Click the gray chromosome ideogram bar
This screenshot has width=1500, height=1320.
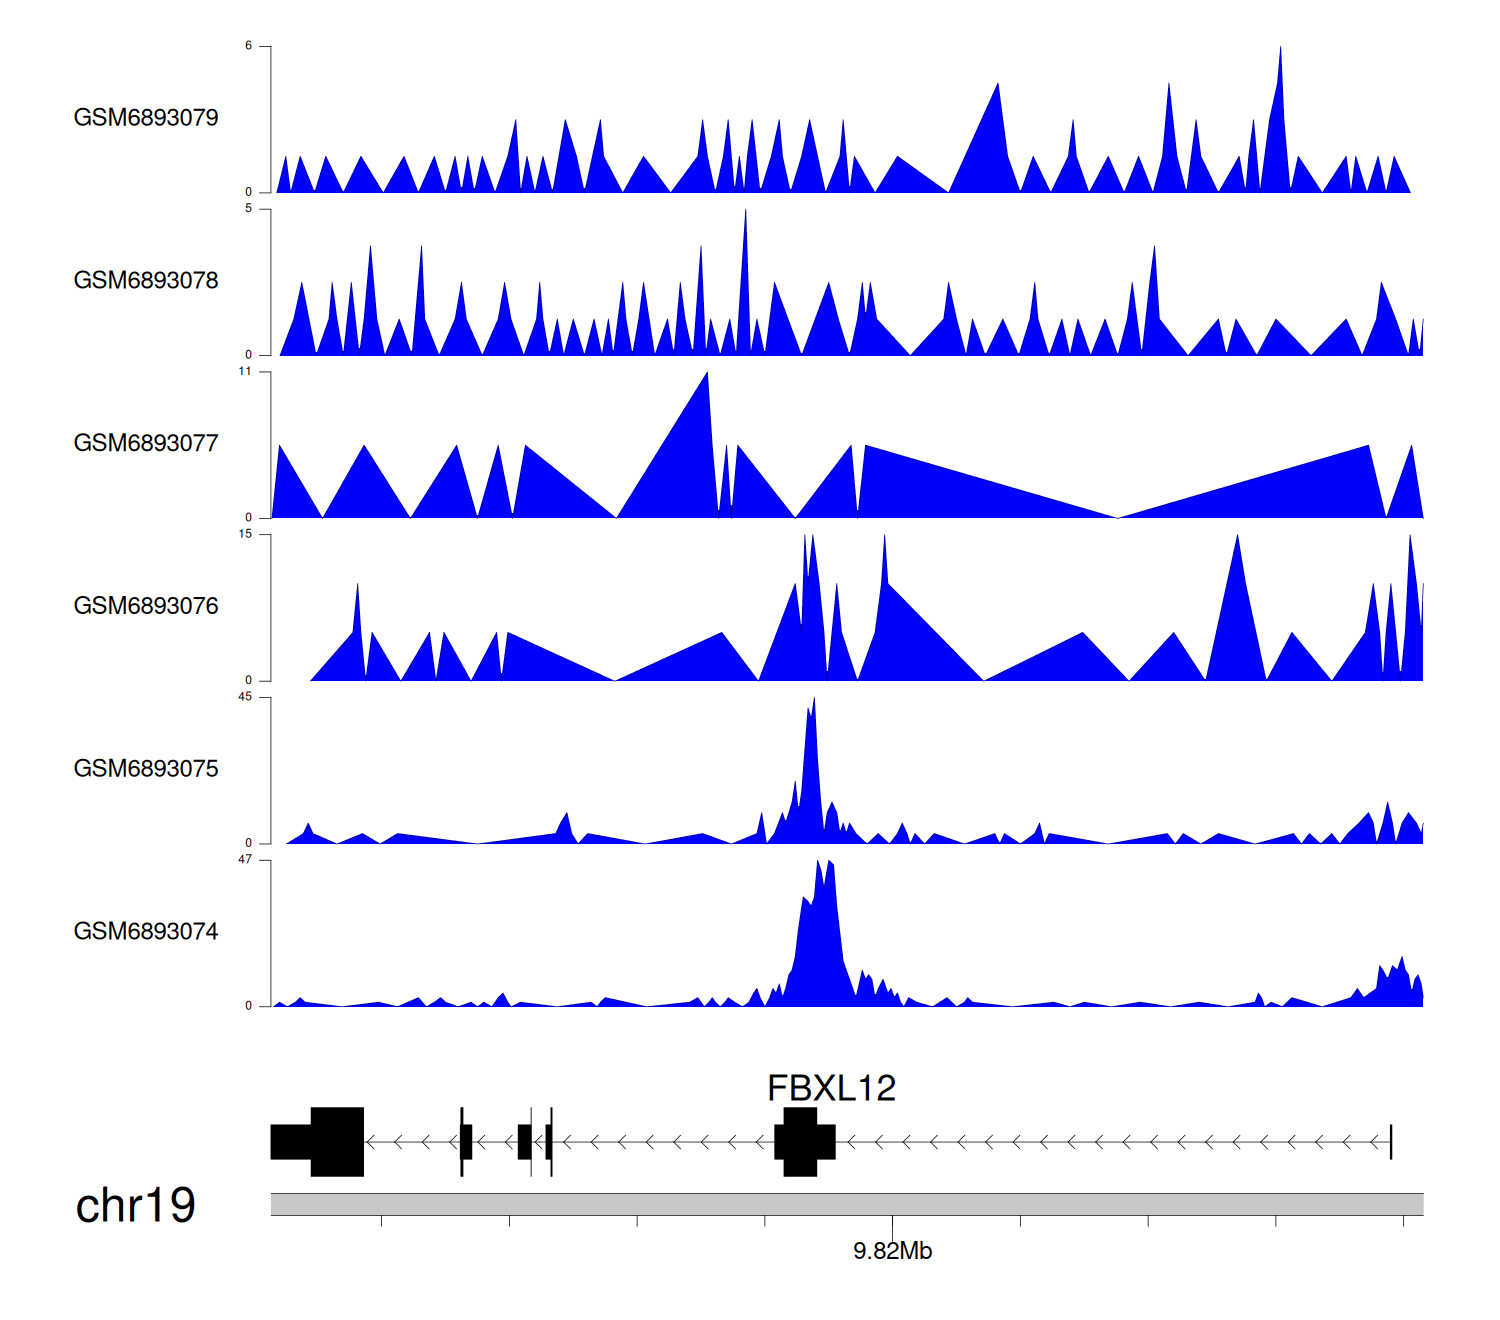[846, 1204]
